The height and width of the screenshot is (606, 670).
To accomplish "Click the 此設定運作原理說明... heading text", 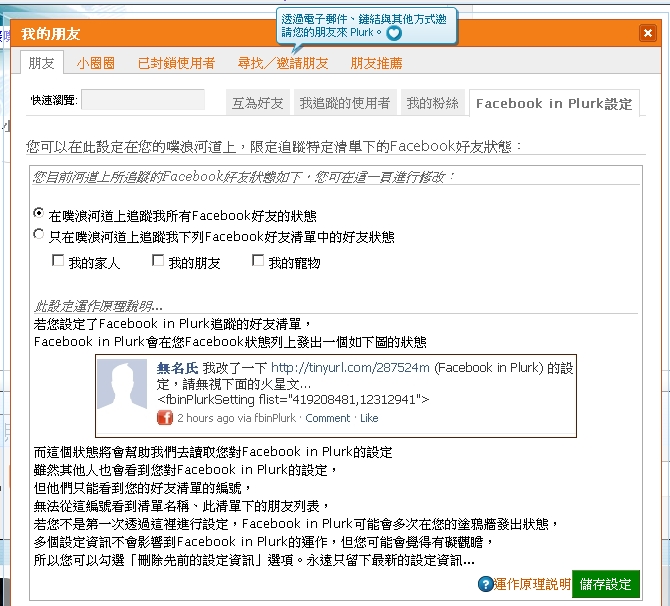I will point(98,306).
